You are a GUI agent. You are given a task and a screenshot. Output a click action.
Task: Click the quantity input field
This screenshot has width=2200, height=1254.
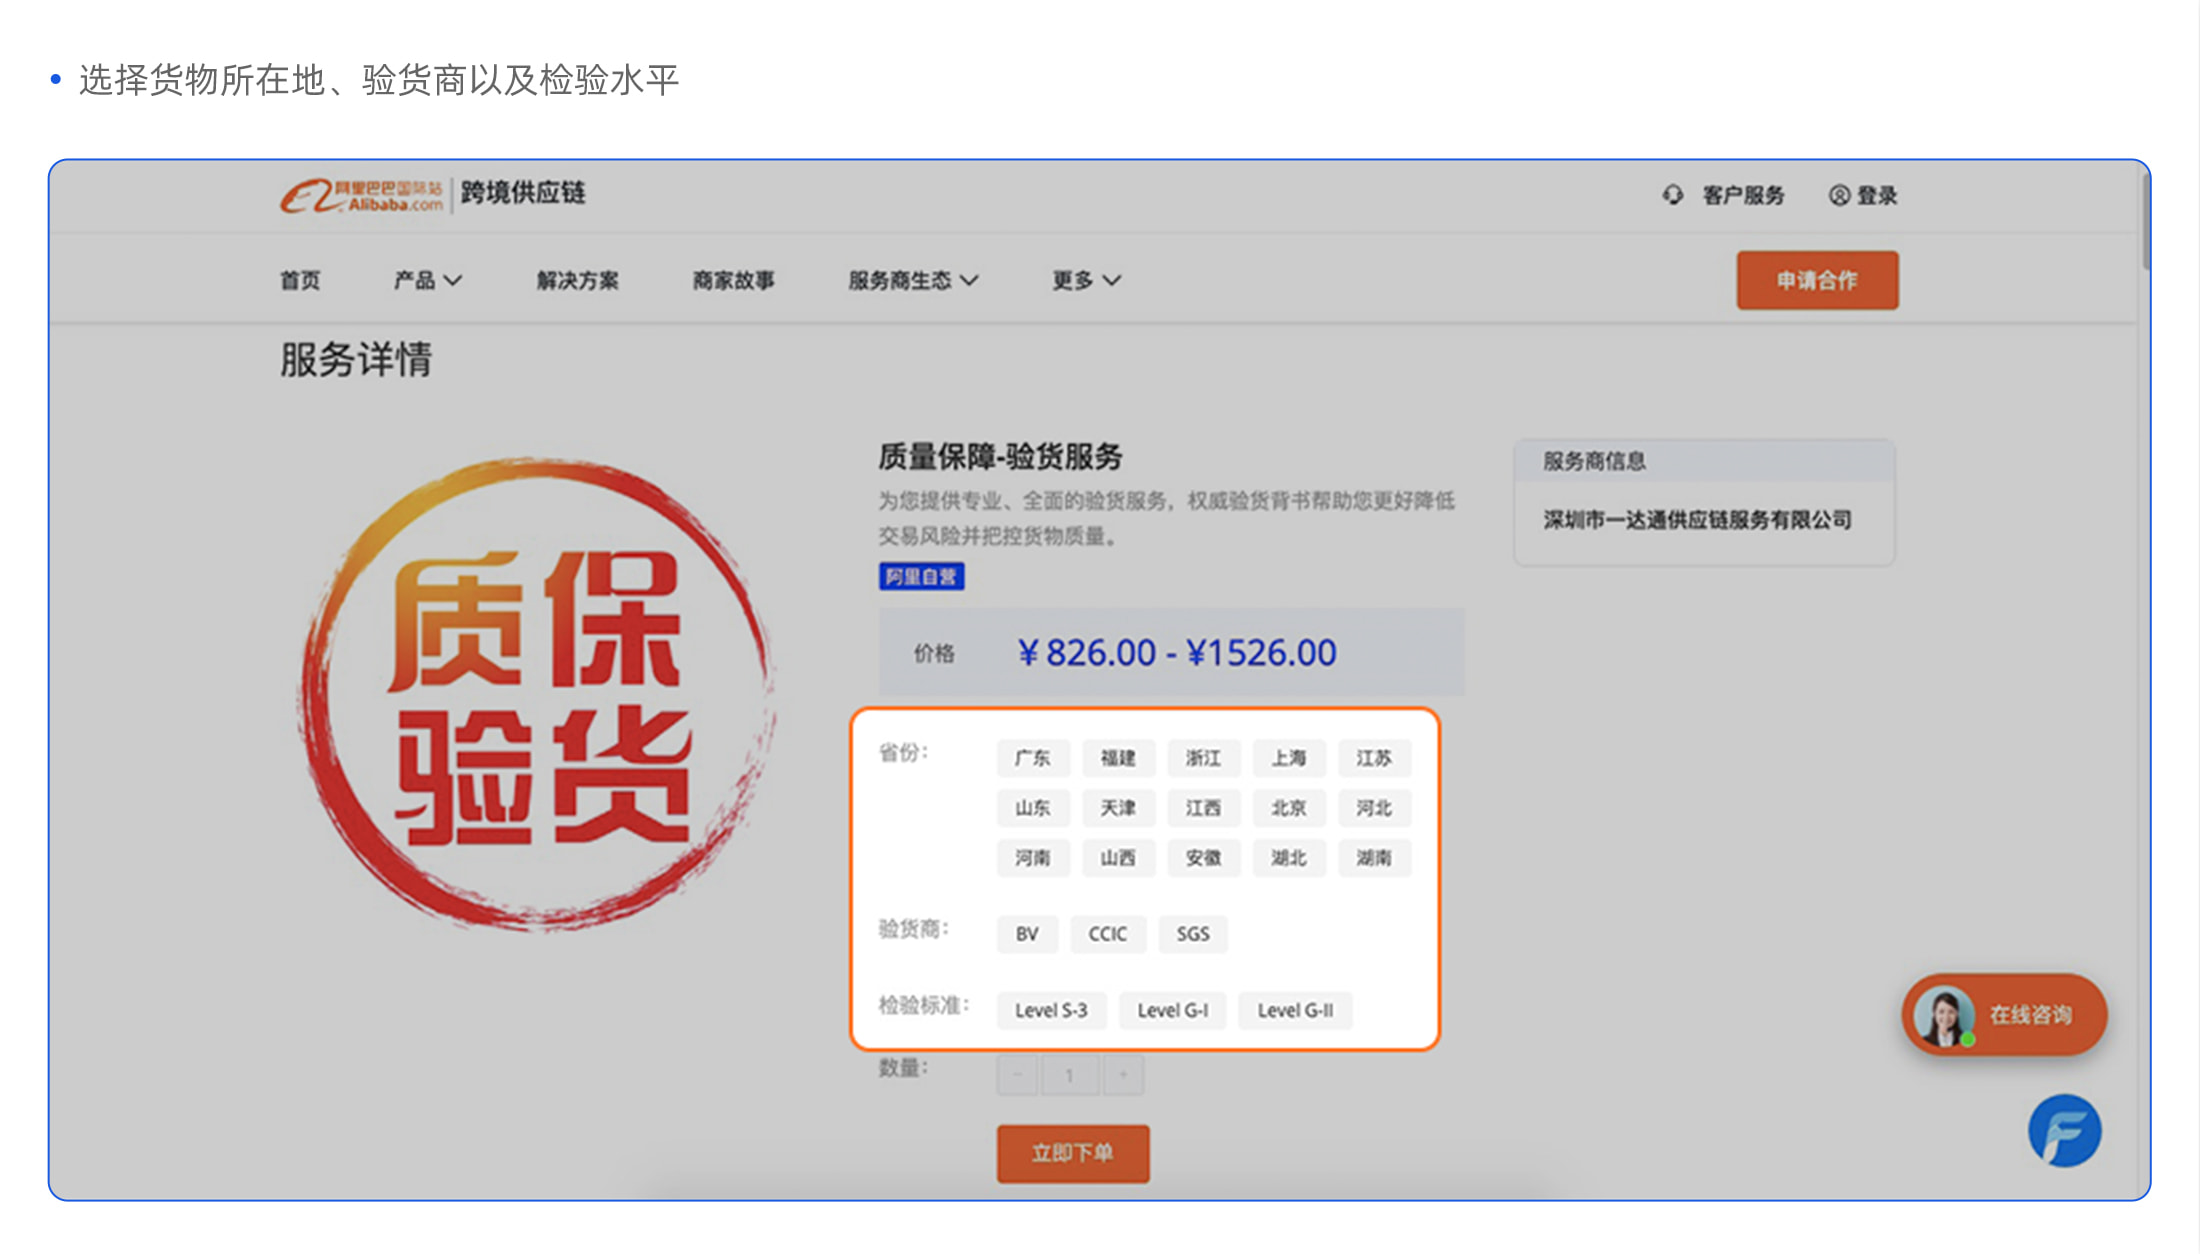click(x=1069, y=1075)
